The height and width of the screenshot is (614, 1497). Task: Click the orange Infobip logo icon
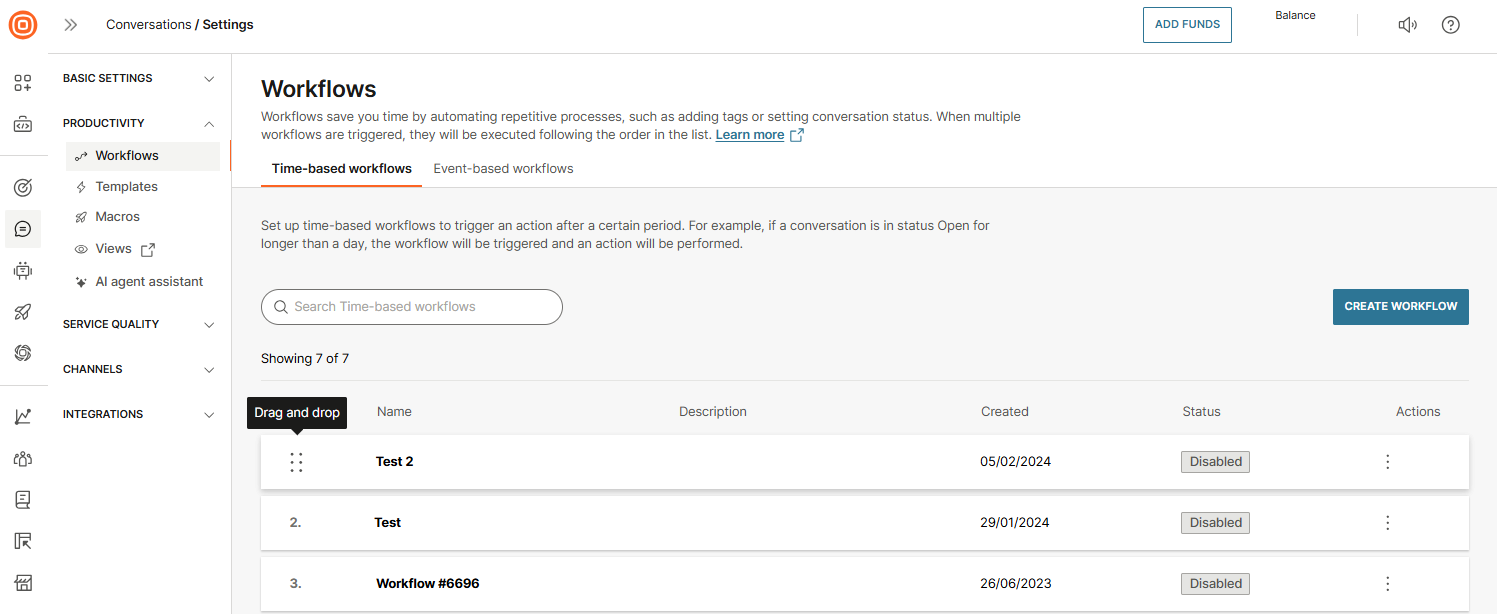(x=23, y=25)
